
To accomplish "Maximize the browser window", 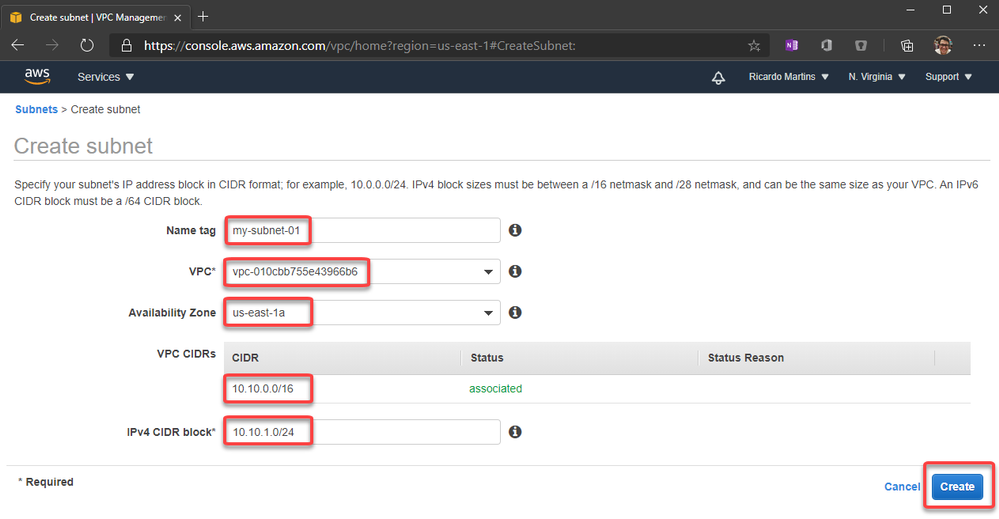I will point(947,10).
